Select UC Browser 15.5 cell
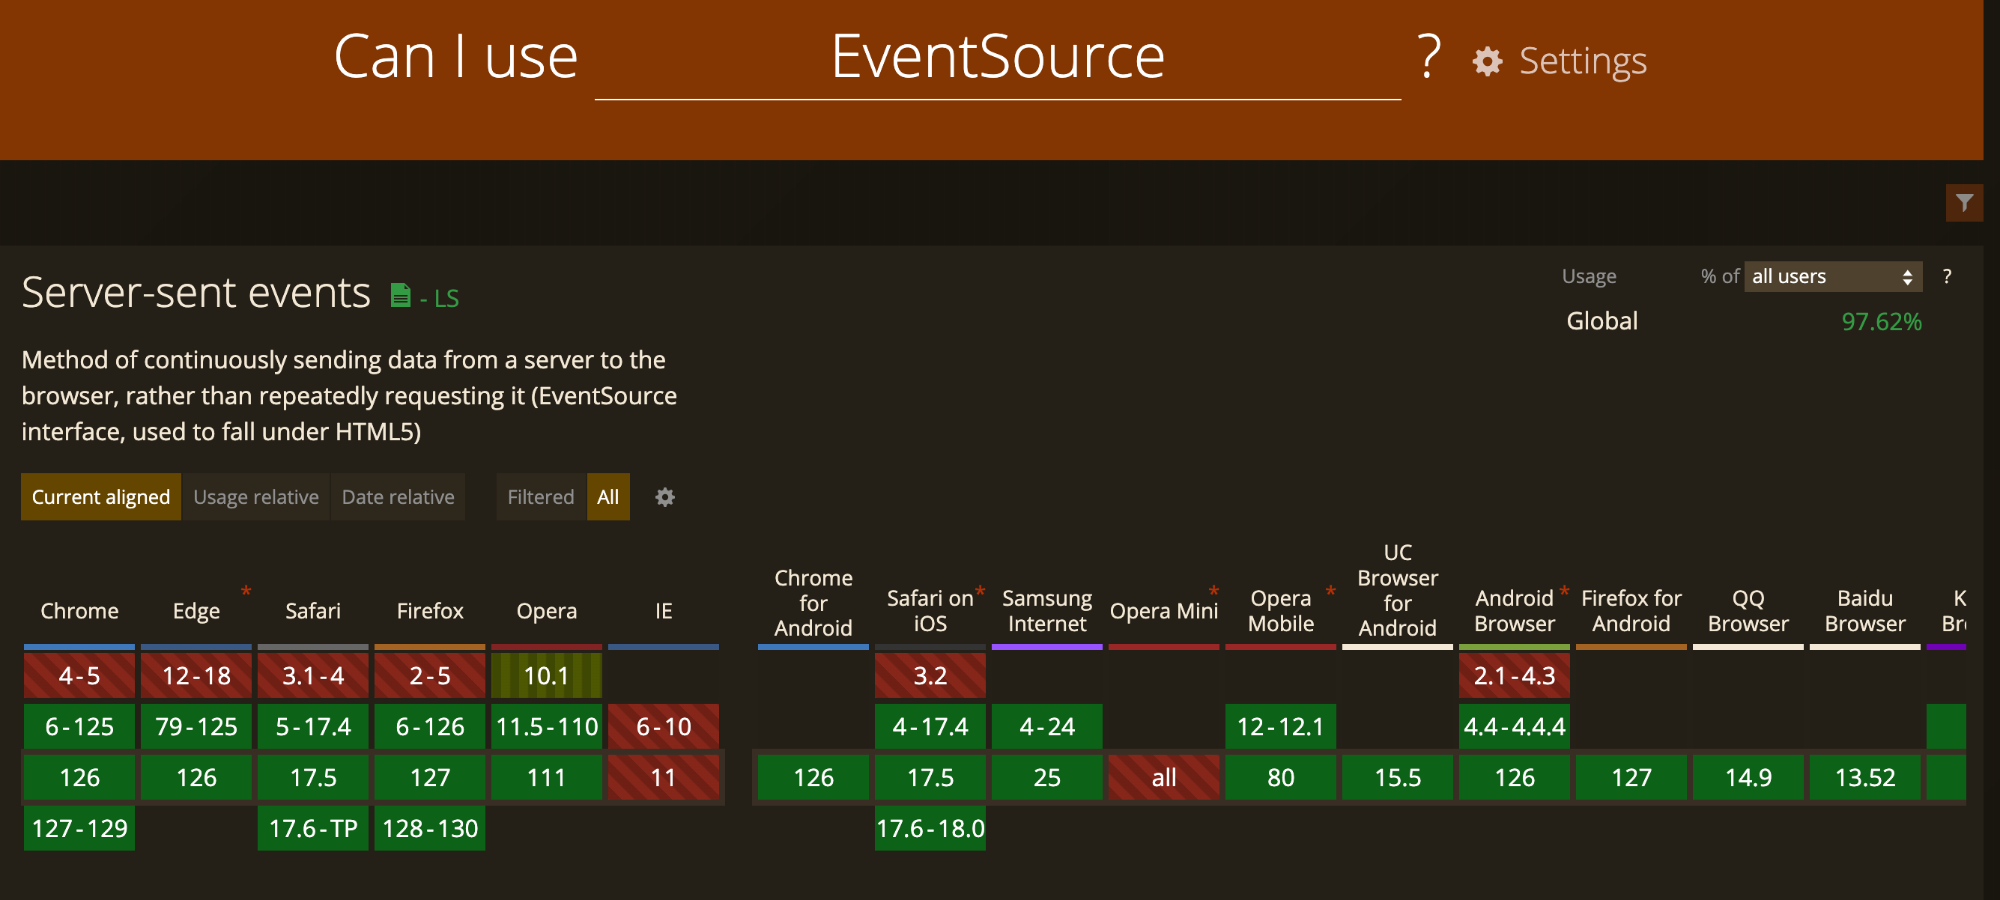Viewport: 2000px width, 900px height. (x=1398, y=778)
